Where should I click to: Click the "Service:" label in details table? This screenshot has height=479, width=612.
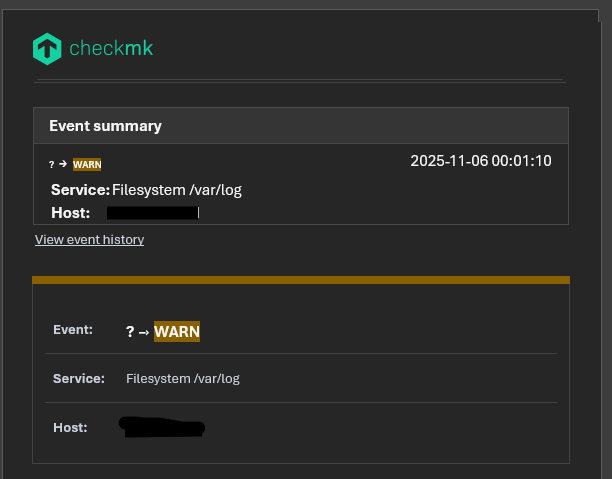tap(79, 379)
